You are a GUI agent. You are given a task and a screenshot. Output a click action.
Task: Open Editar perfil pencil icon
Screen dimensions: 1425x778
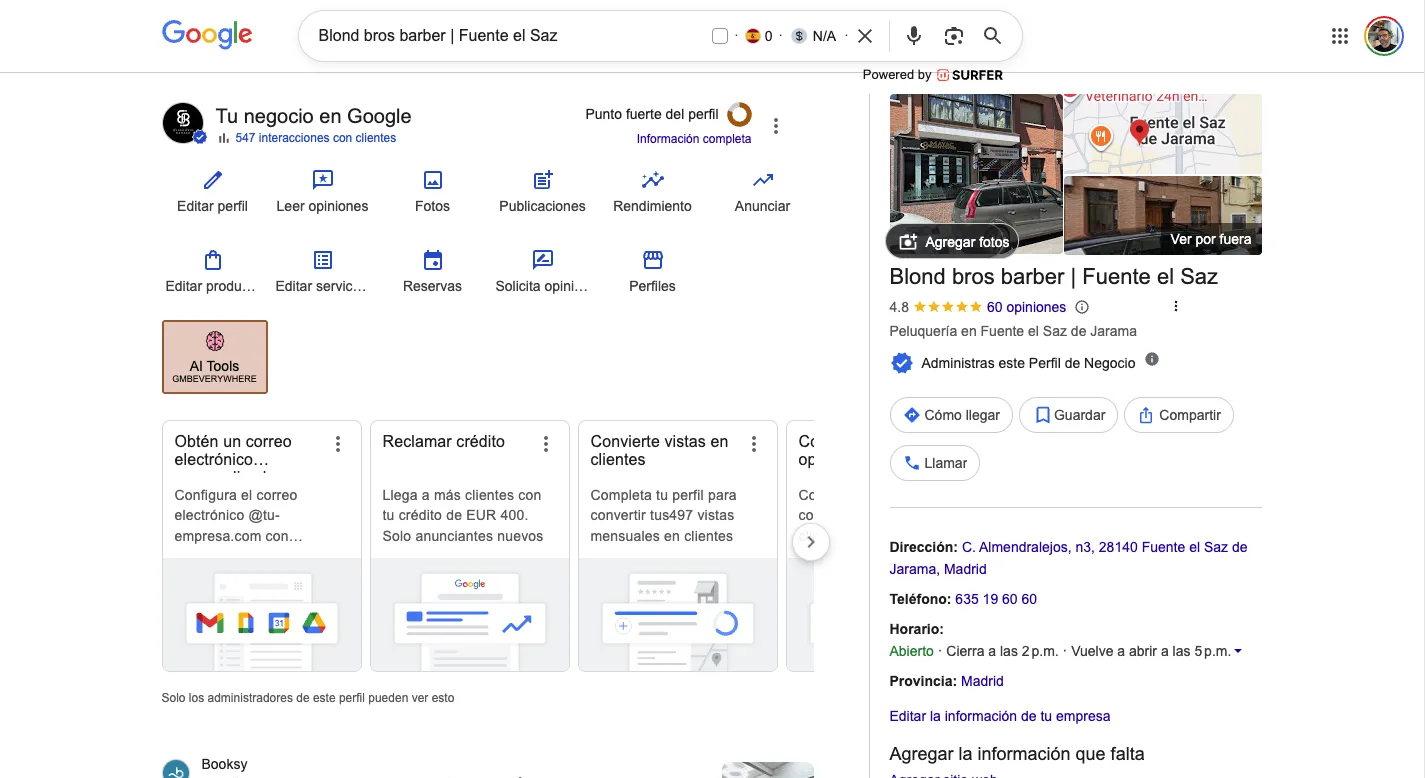click(212, 180)
